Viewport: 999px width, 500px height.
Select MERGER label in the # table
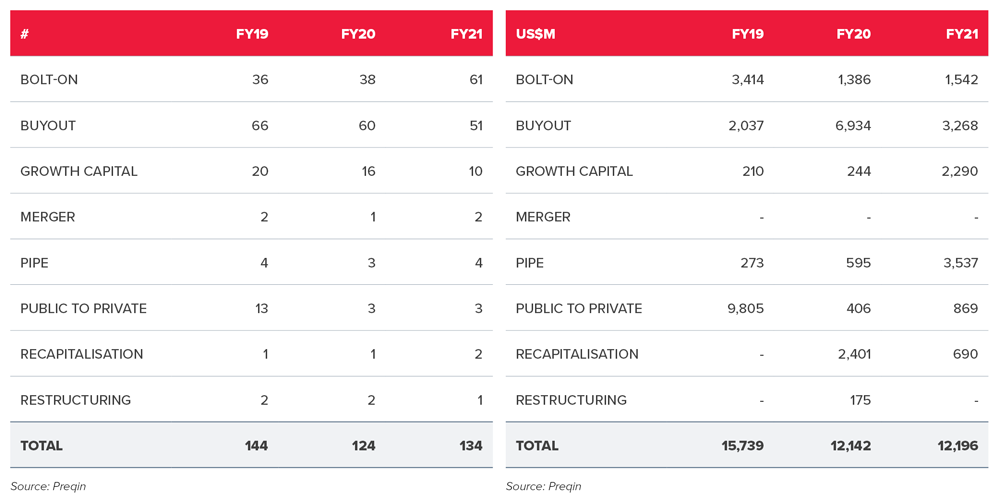click(x=48, y=217)
